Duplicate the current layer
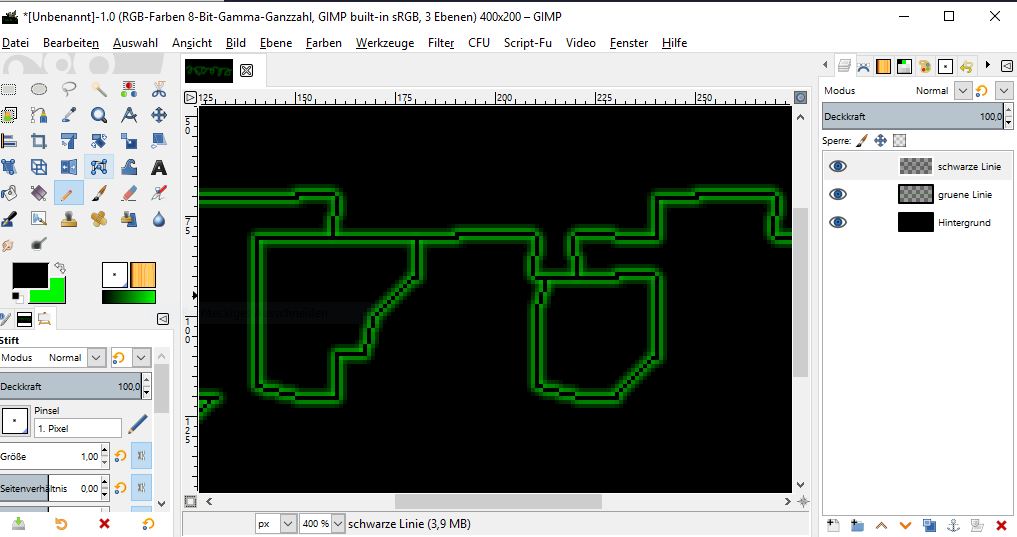The height and width of the screenshot is (537, 1017). (x=929, y=525)
